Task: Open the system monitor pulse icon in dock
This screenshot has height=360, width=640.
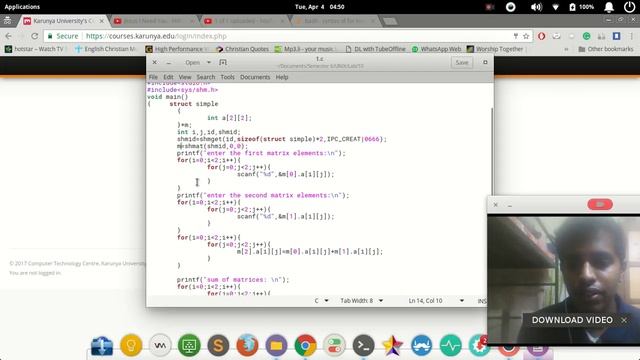Action: point(451,346)
